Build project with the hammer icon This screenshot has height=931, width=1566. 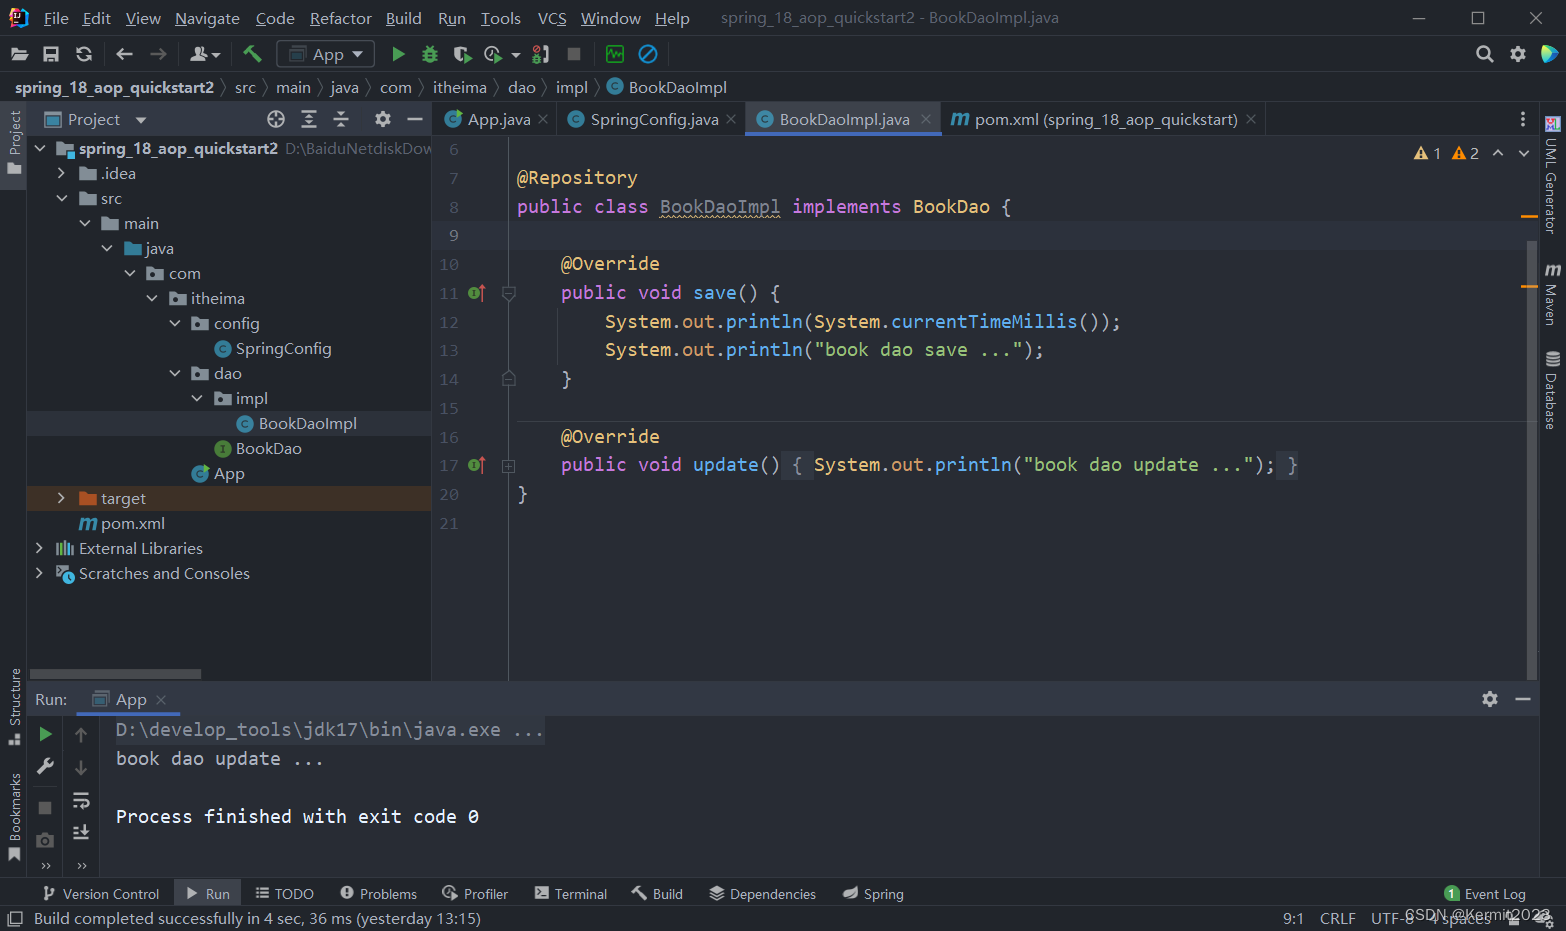pyautogui.click(x=252, y=54)
